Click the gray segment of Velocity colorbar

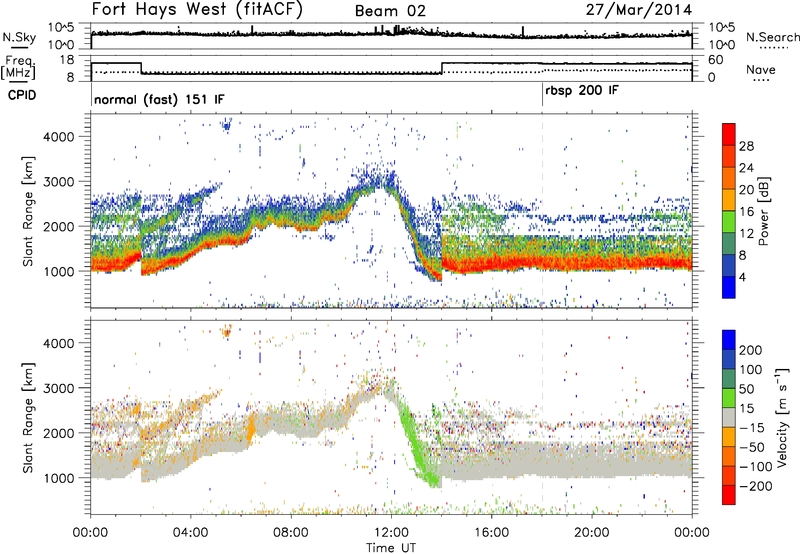(729, 417)
